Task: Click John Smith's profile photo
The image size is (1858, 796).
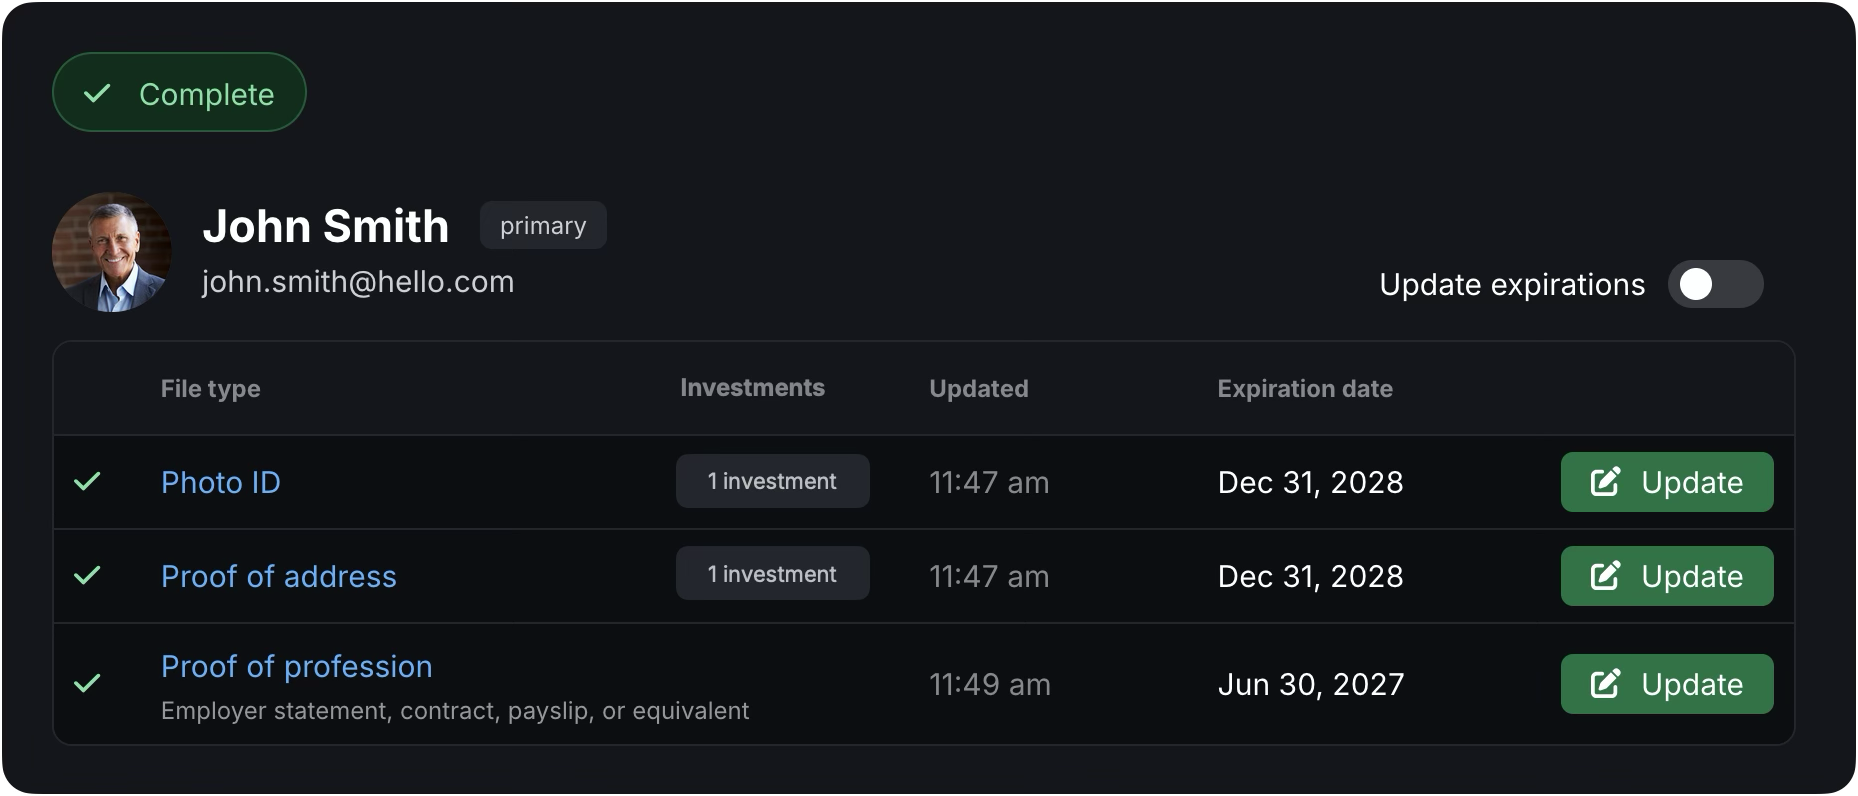Action: click(x=112, y=252)
